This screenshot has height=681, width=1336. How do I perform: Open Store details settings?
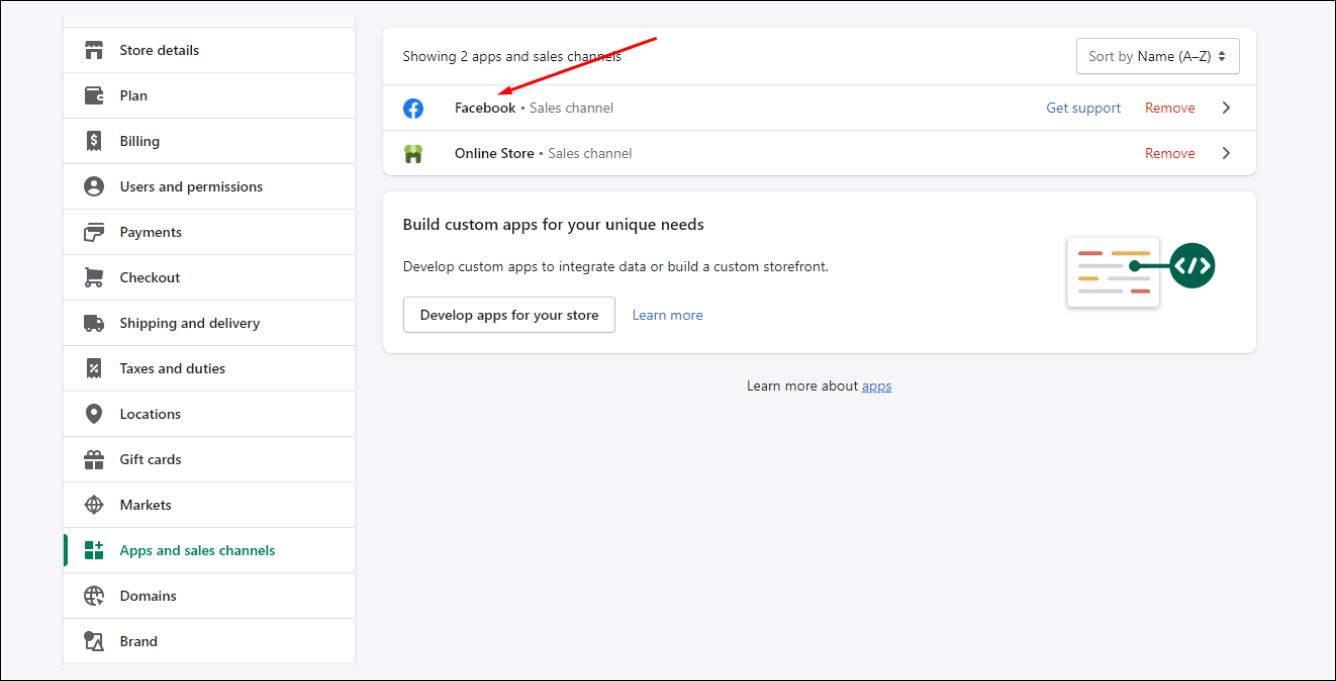click(209, 50)
